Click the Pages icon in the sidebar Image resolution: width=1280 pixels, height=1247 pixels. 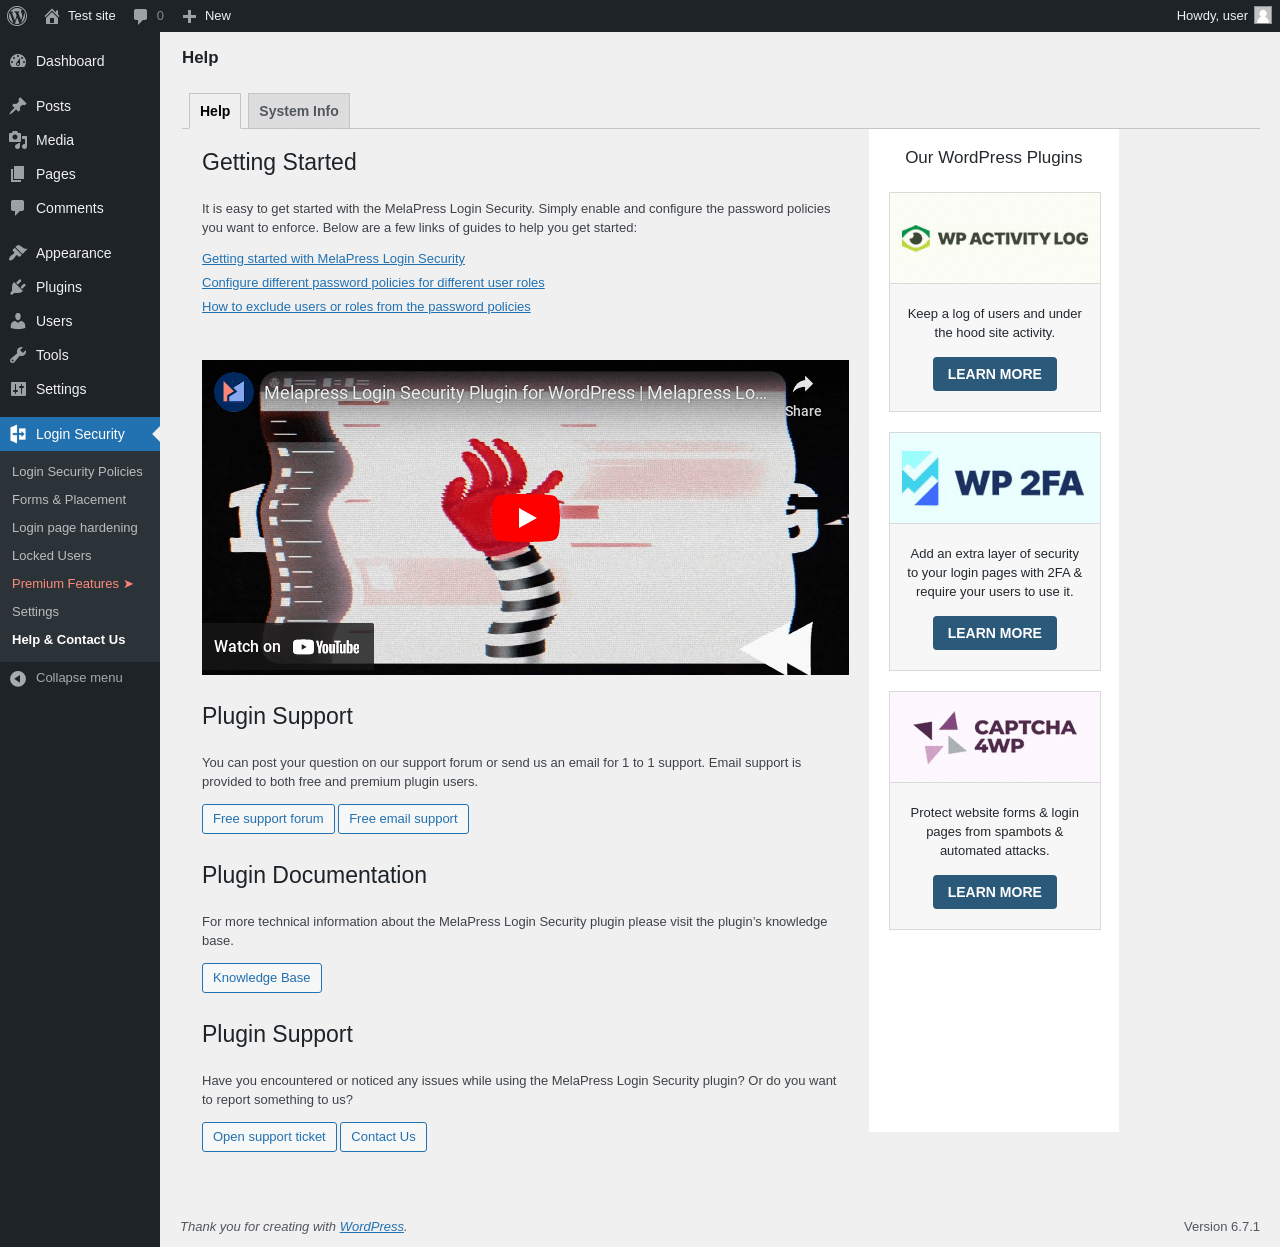[x=18, y=174]
